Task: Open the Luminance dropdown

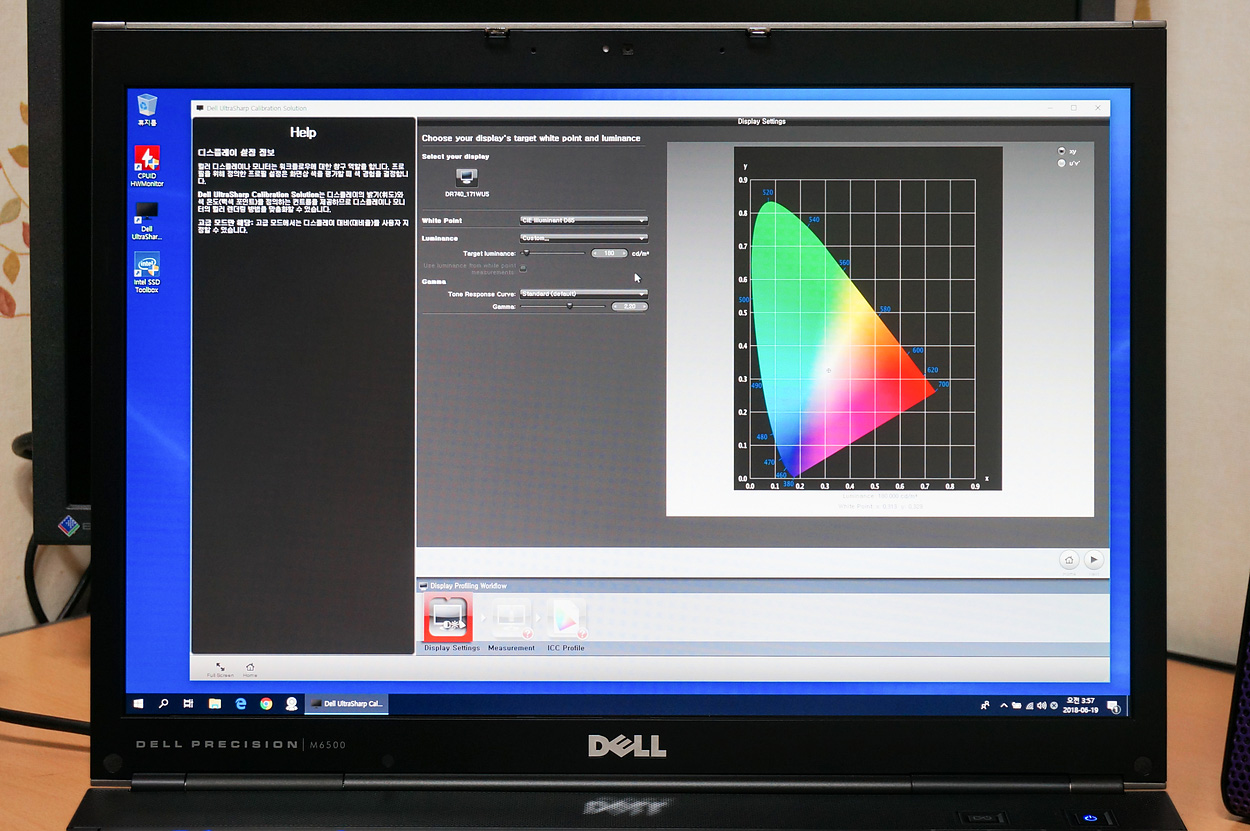Action: [584, 238]
